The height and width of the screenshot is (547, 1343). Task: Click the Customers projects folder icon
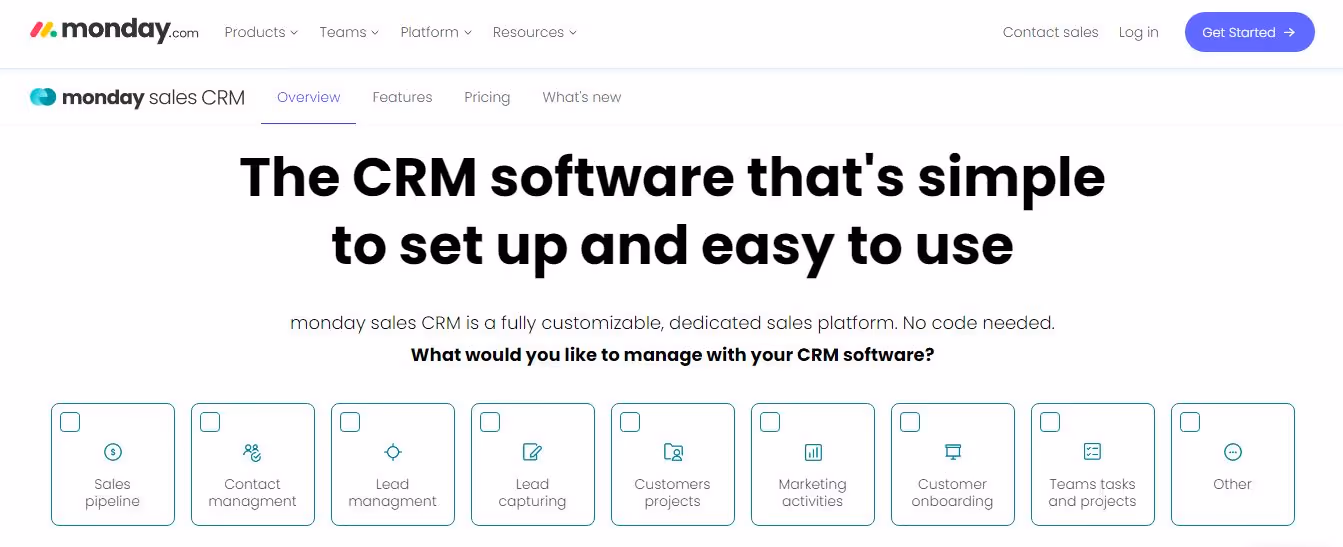click(x=673, y=452)
